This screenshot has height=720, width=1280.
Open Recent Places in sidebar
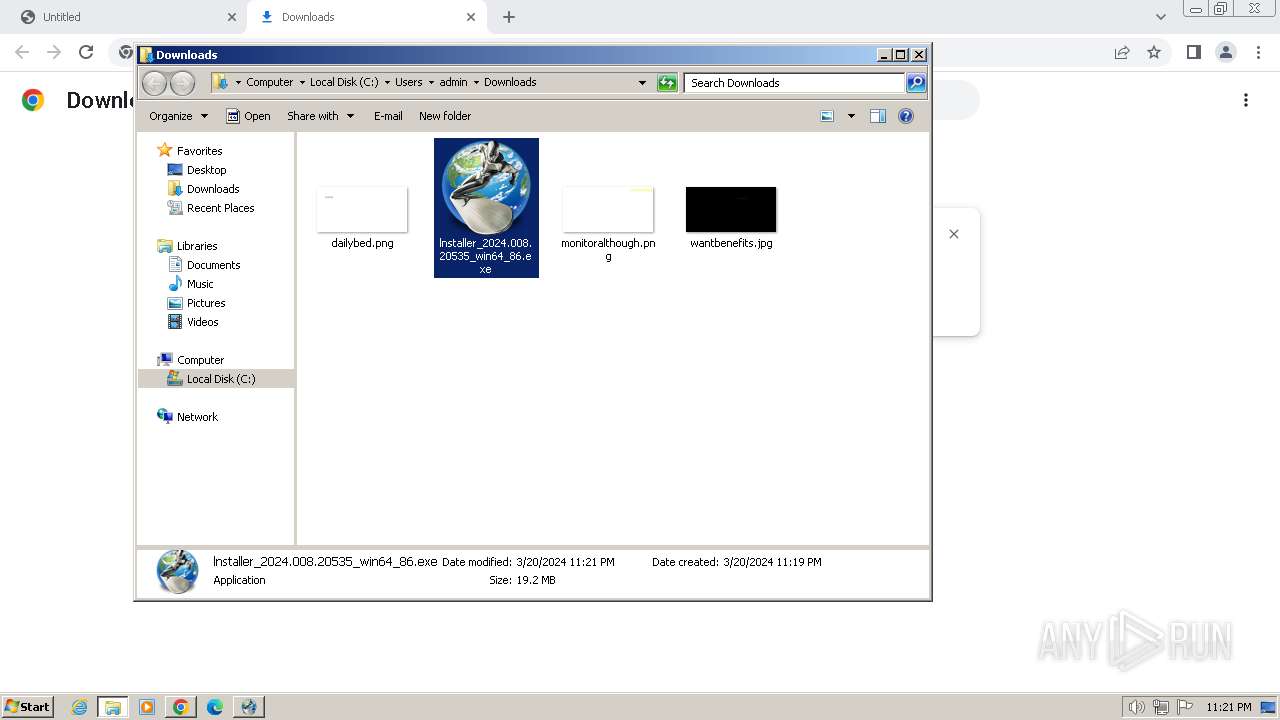pos(220,208)
